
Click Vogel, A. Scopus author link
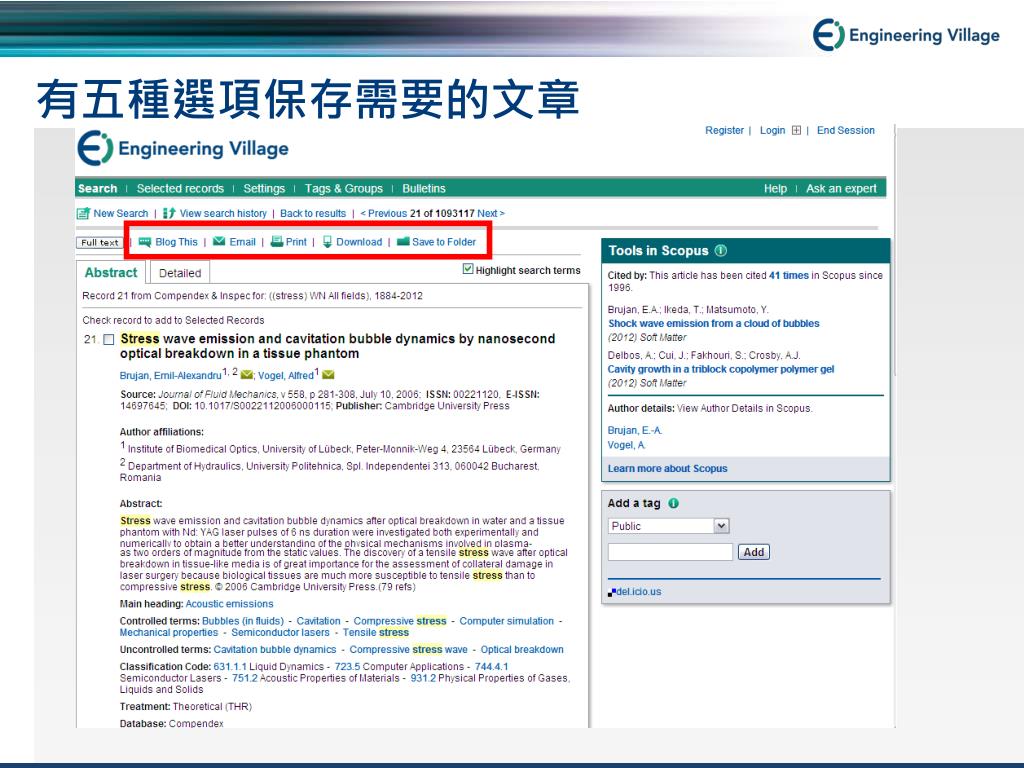(626, 445)
